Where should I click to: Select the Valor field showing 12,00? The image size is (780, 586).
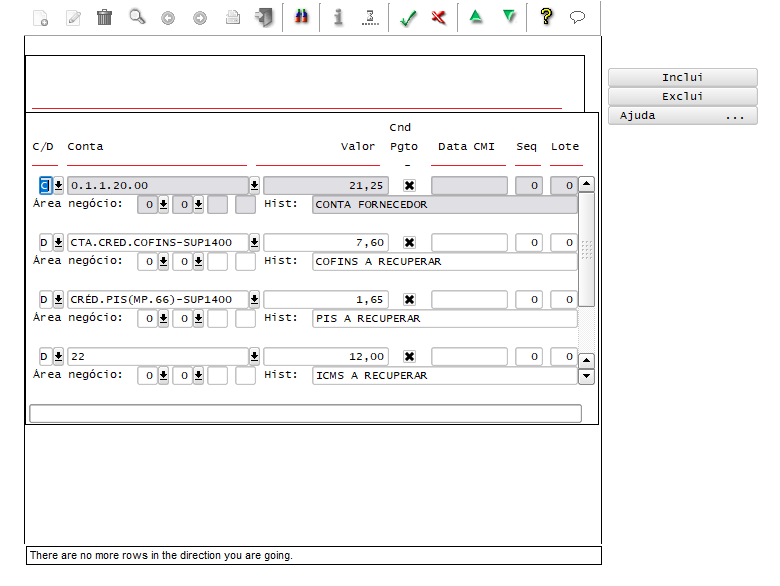pyautogui.click(x=326, y=357)
